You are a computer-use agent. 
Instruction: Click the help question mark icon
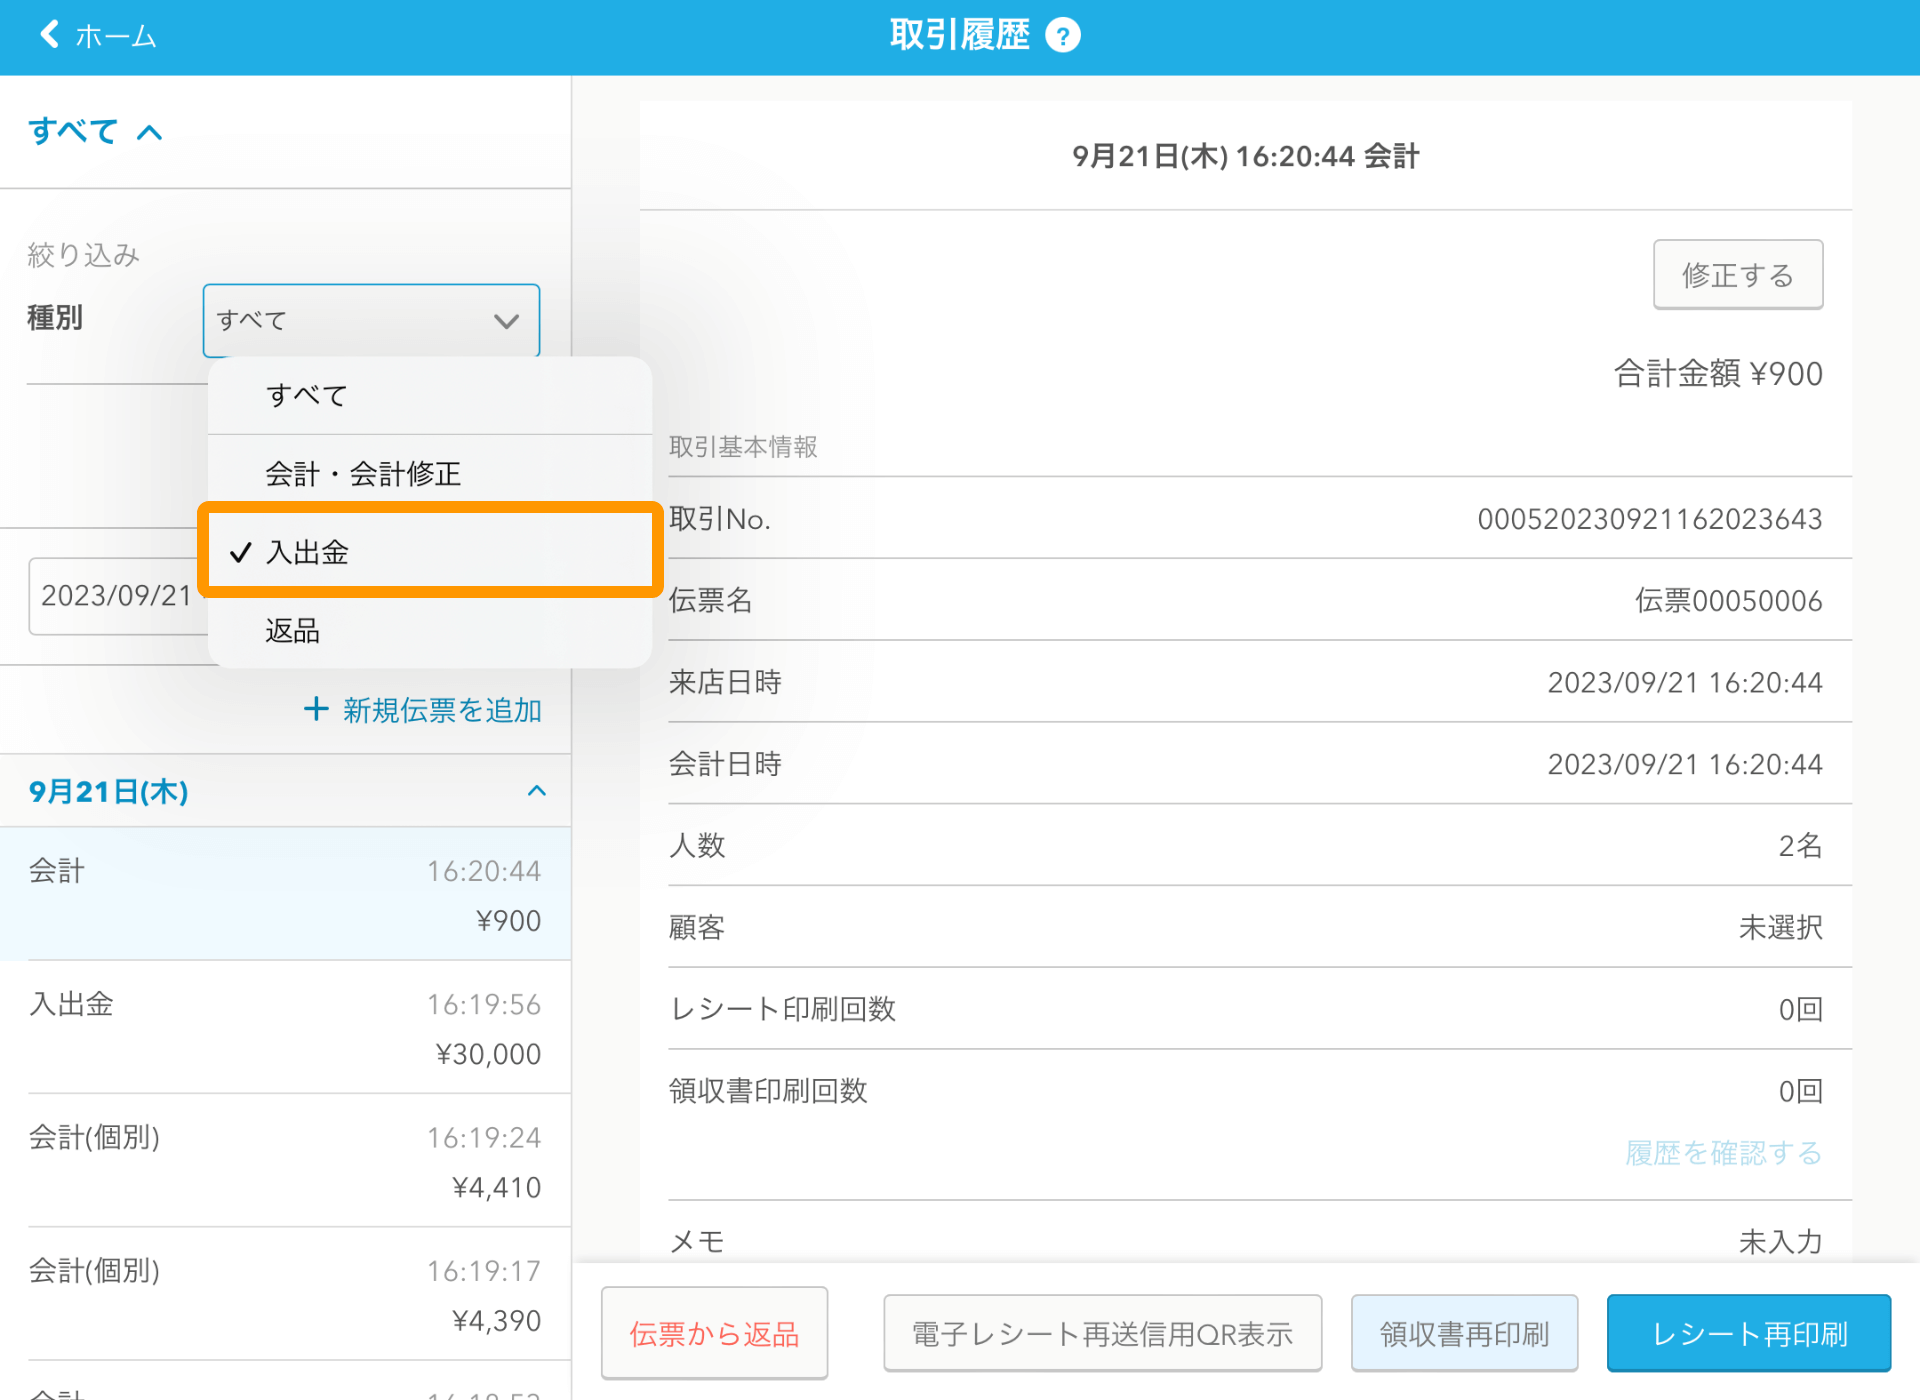point(1062,36)
